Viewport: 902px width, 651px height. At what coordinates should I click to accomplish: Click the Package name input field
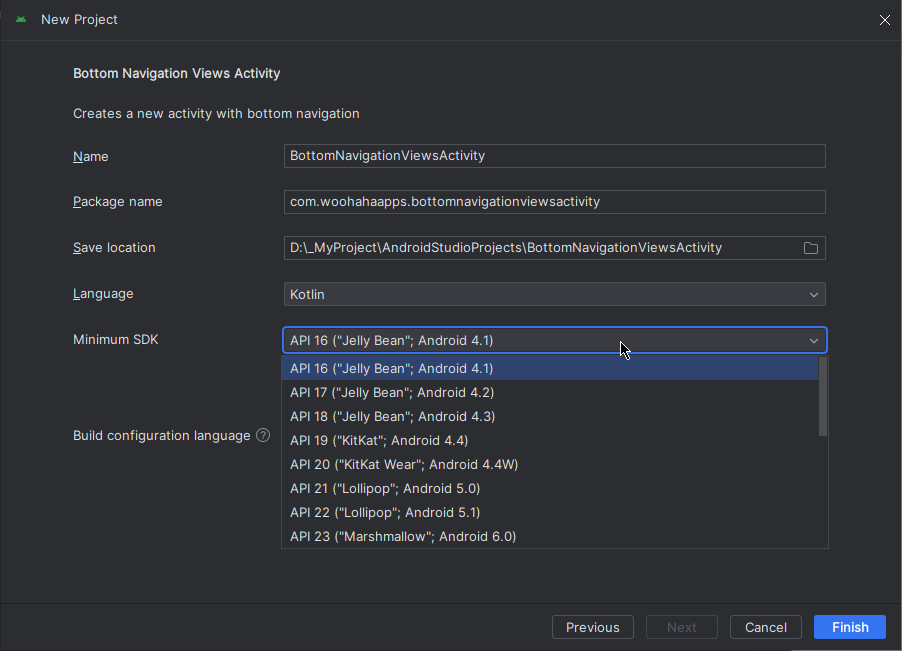tap(555, 202)
